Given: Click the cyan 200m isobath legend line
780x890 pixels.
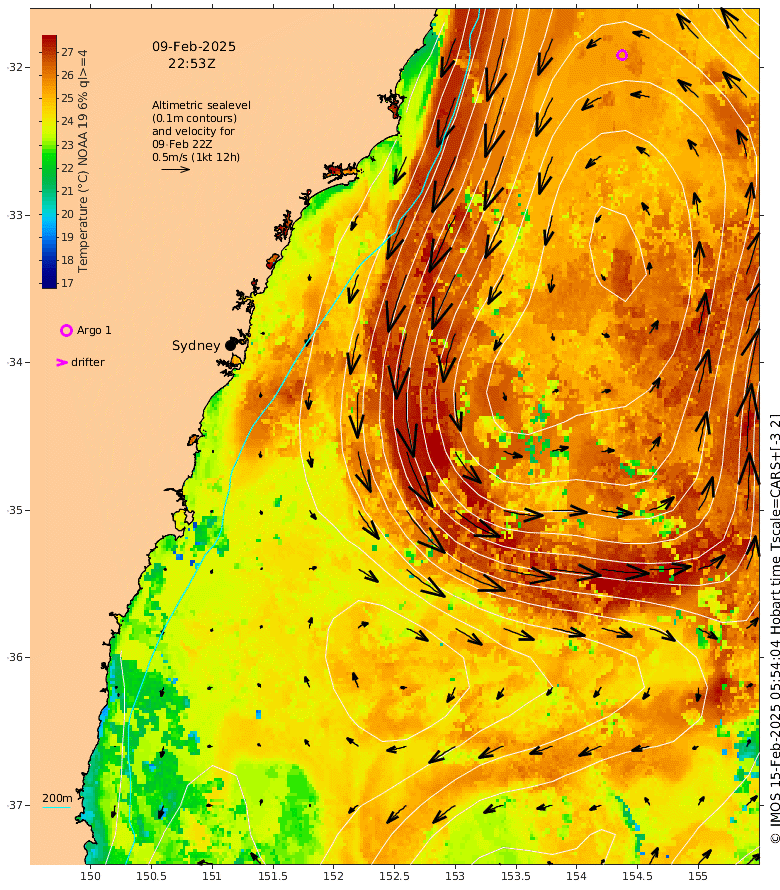Looking at the screenshot, I should [56, 807].
